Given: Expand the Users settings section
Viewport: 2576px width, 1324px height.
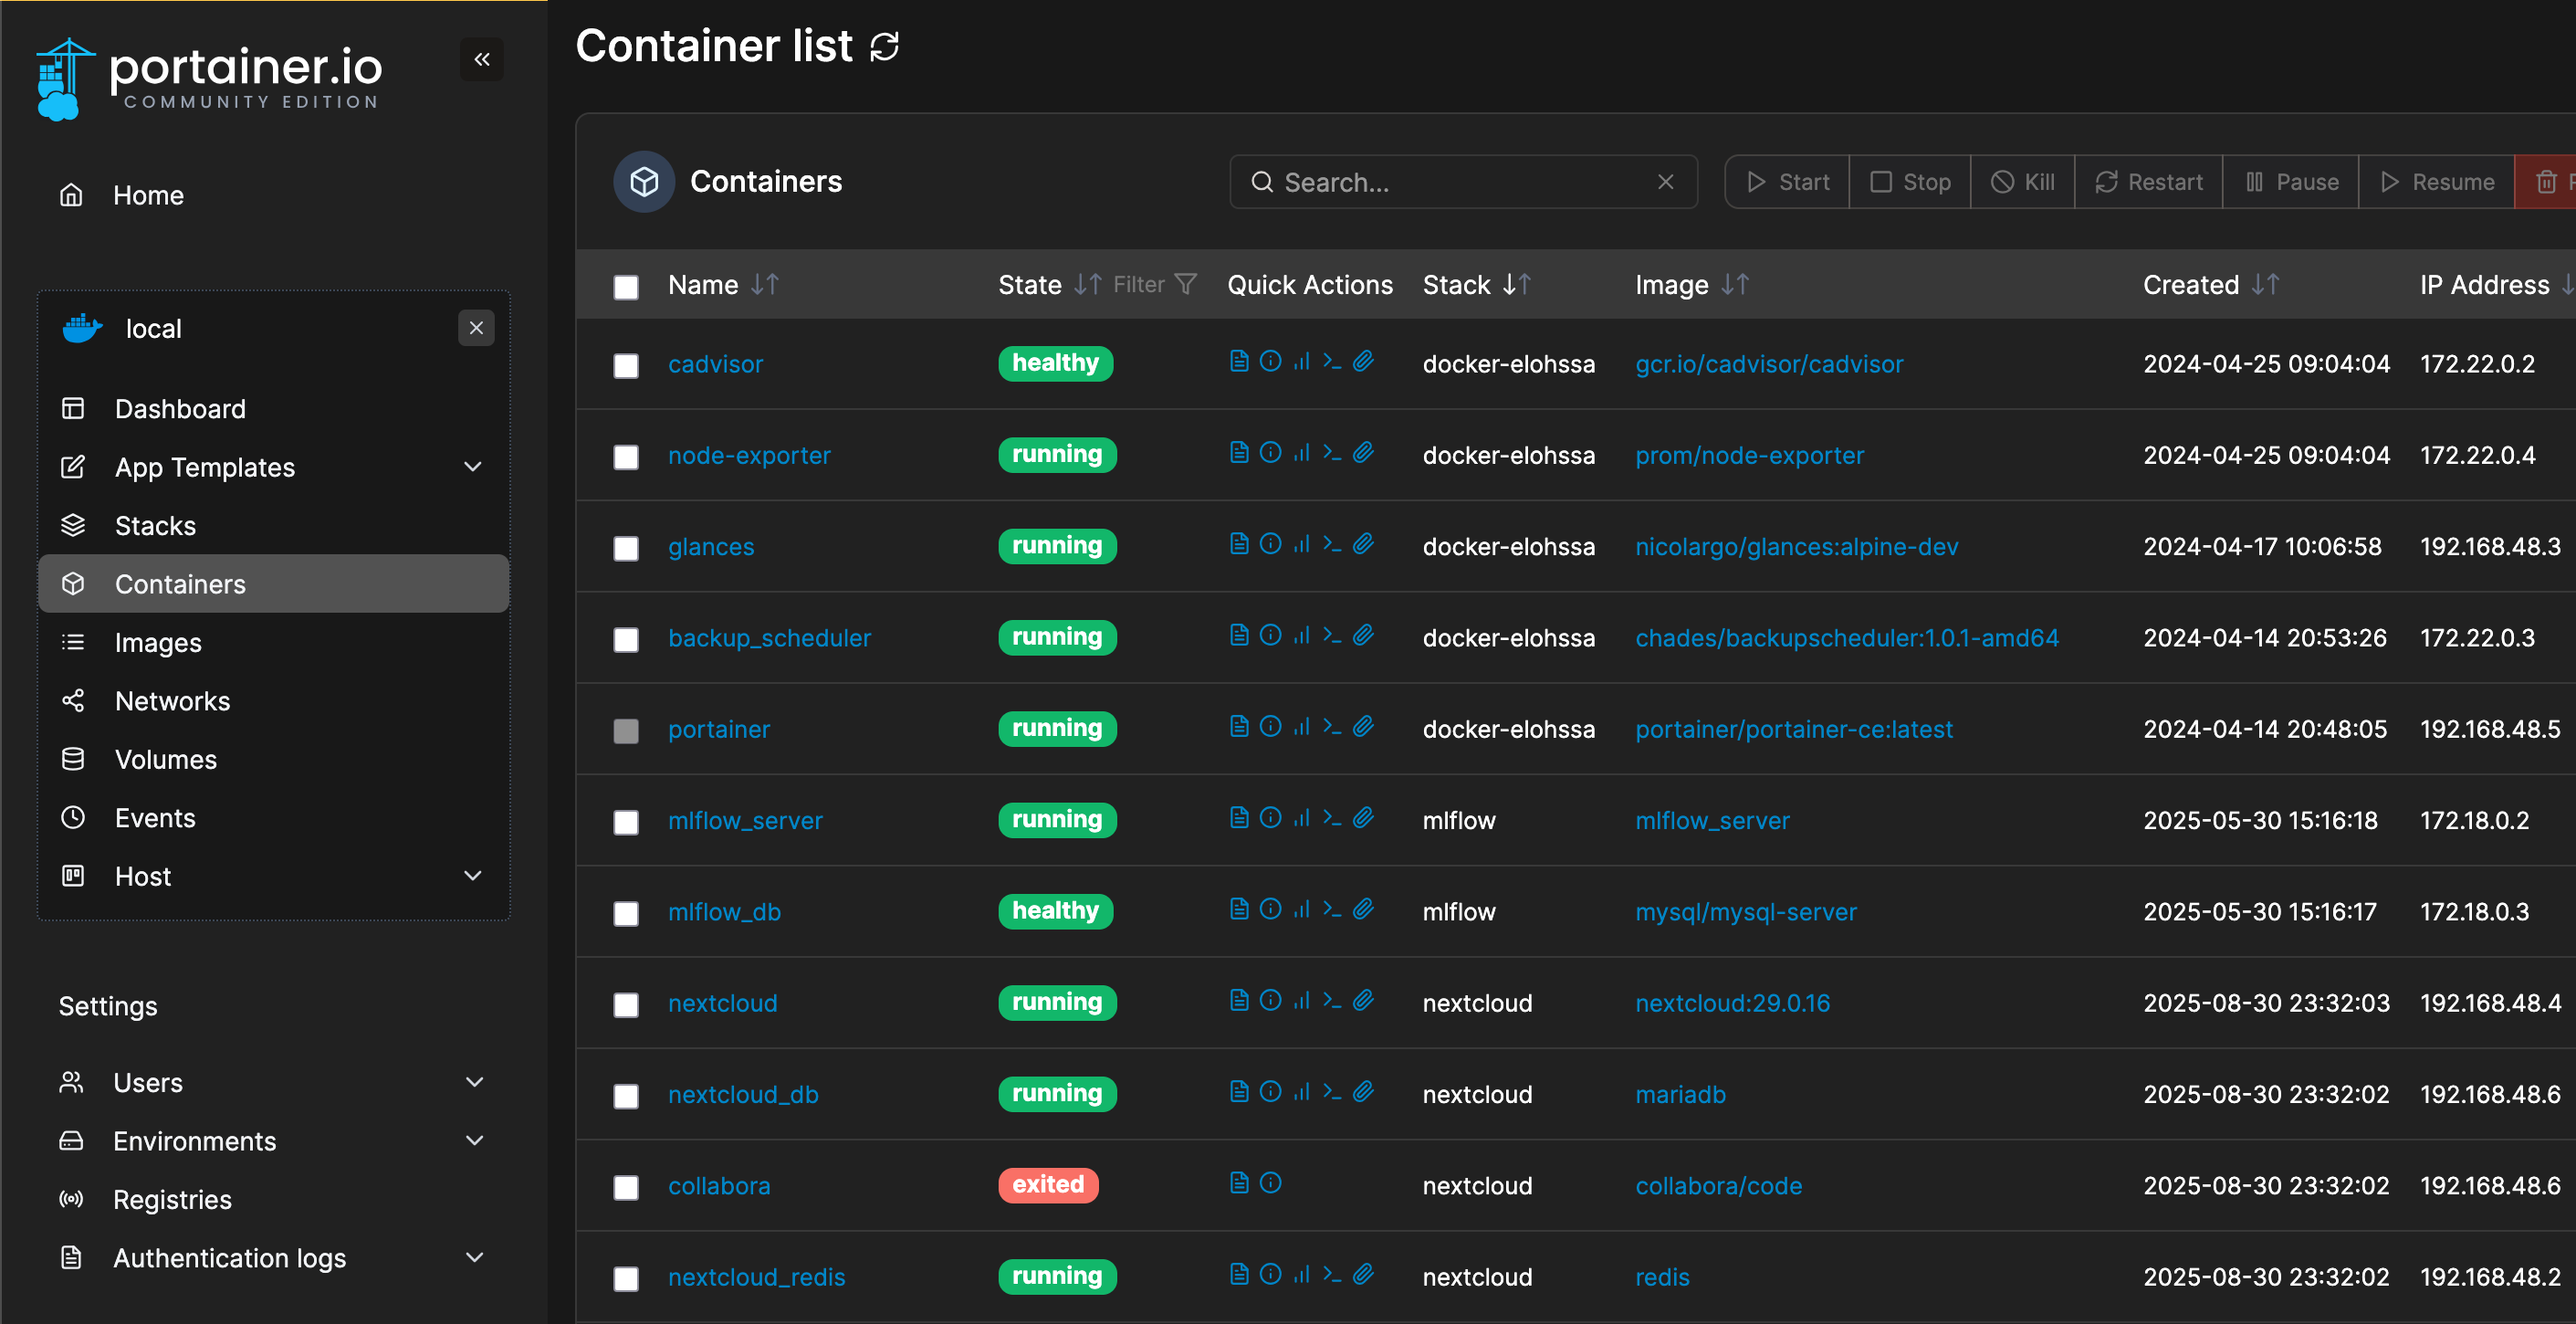Looking at the screenshot, I should coord(475,1082).
